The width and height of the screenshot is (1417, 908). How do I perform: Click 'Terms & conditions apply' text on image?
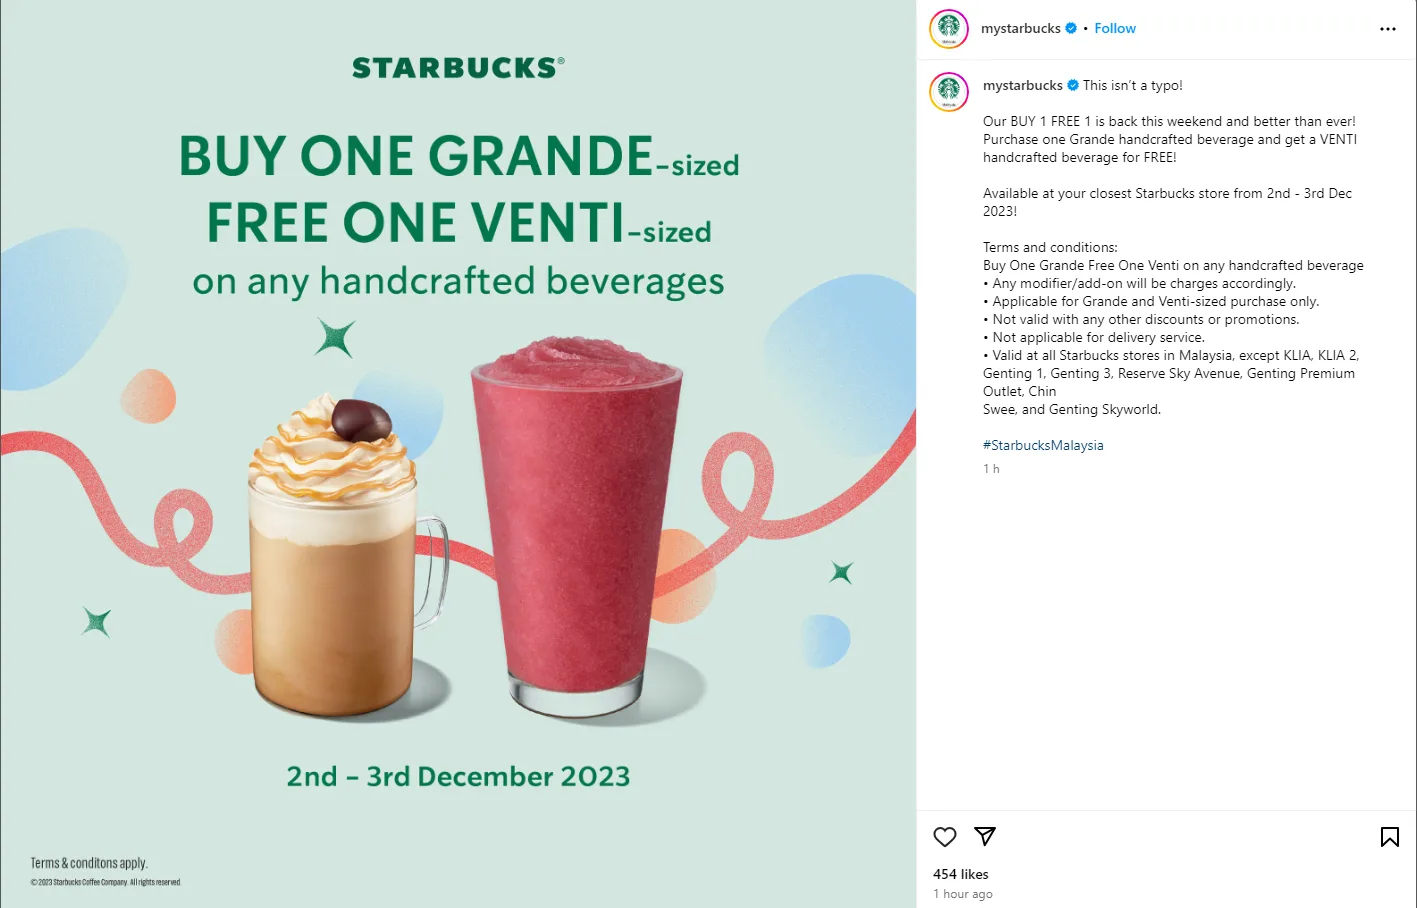pos(89,863)
